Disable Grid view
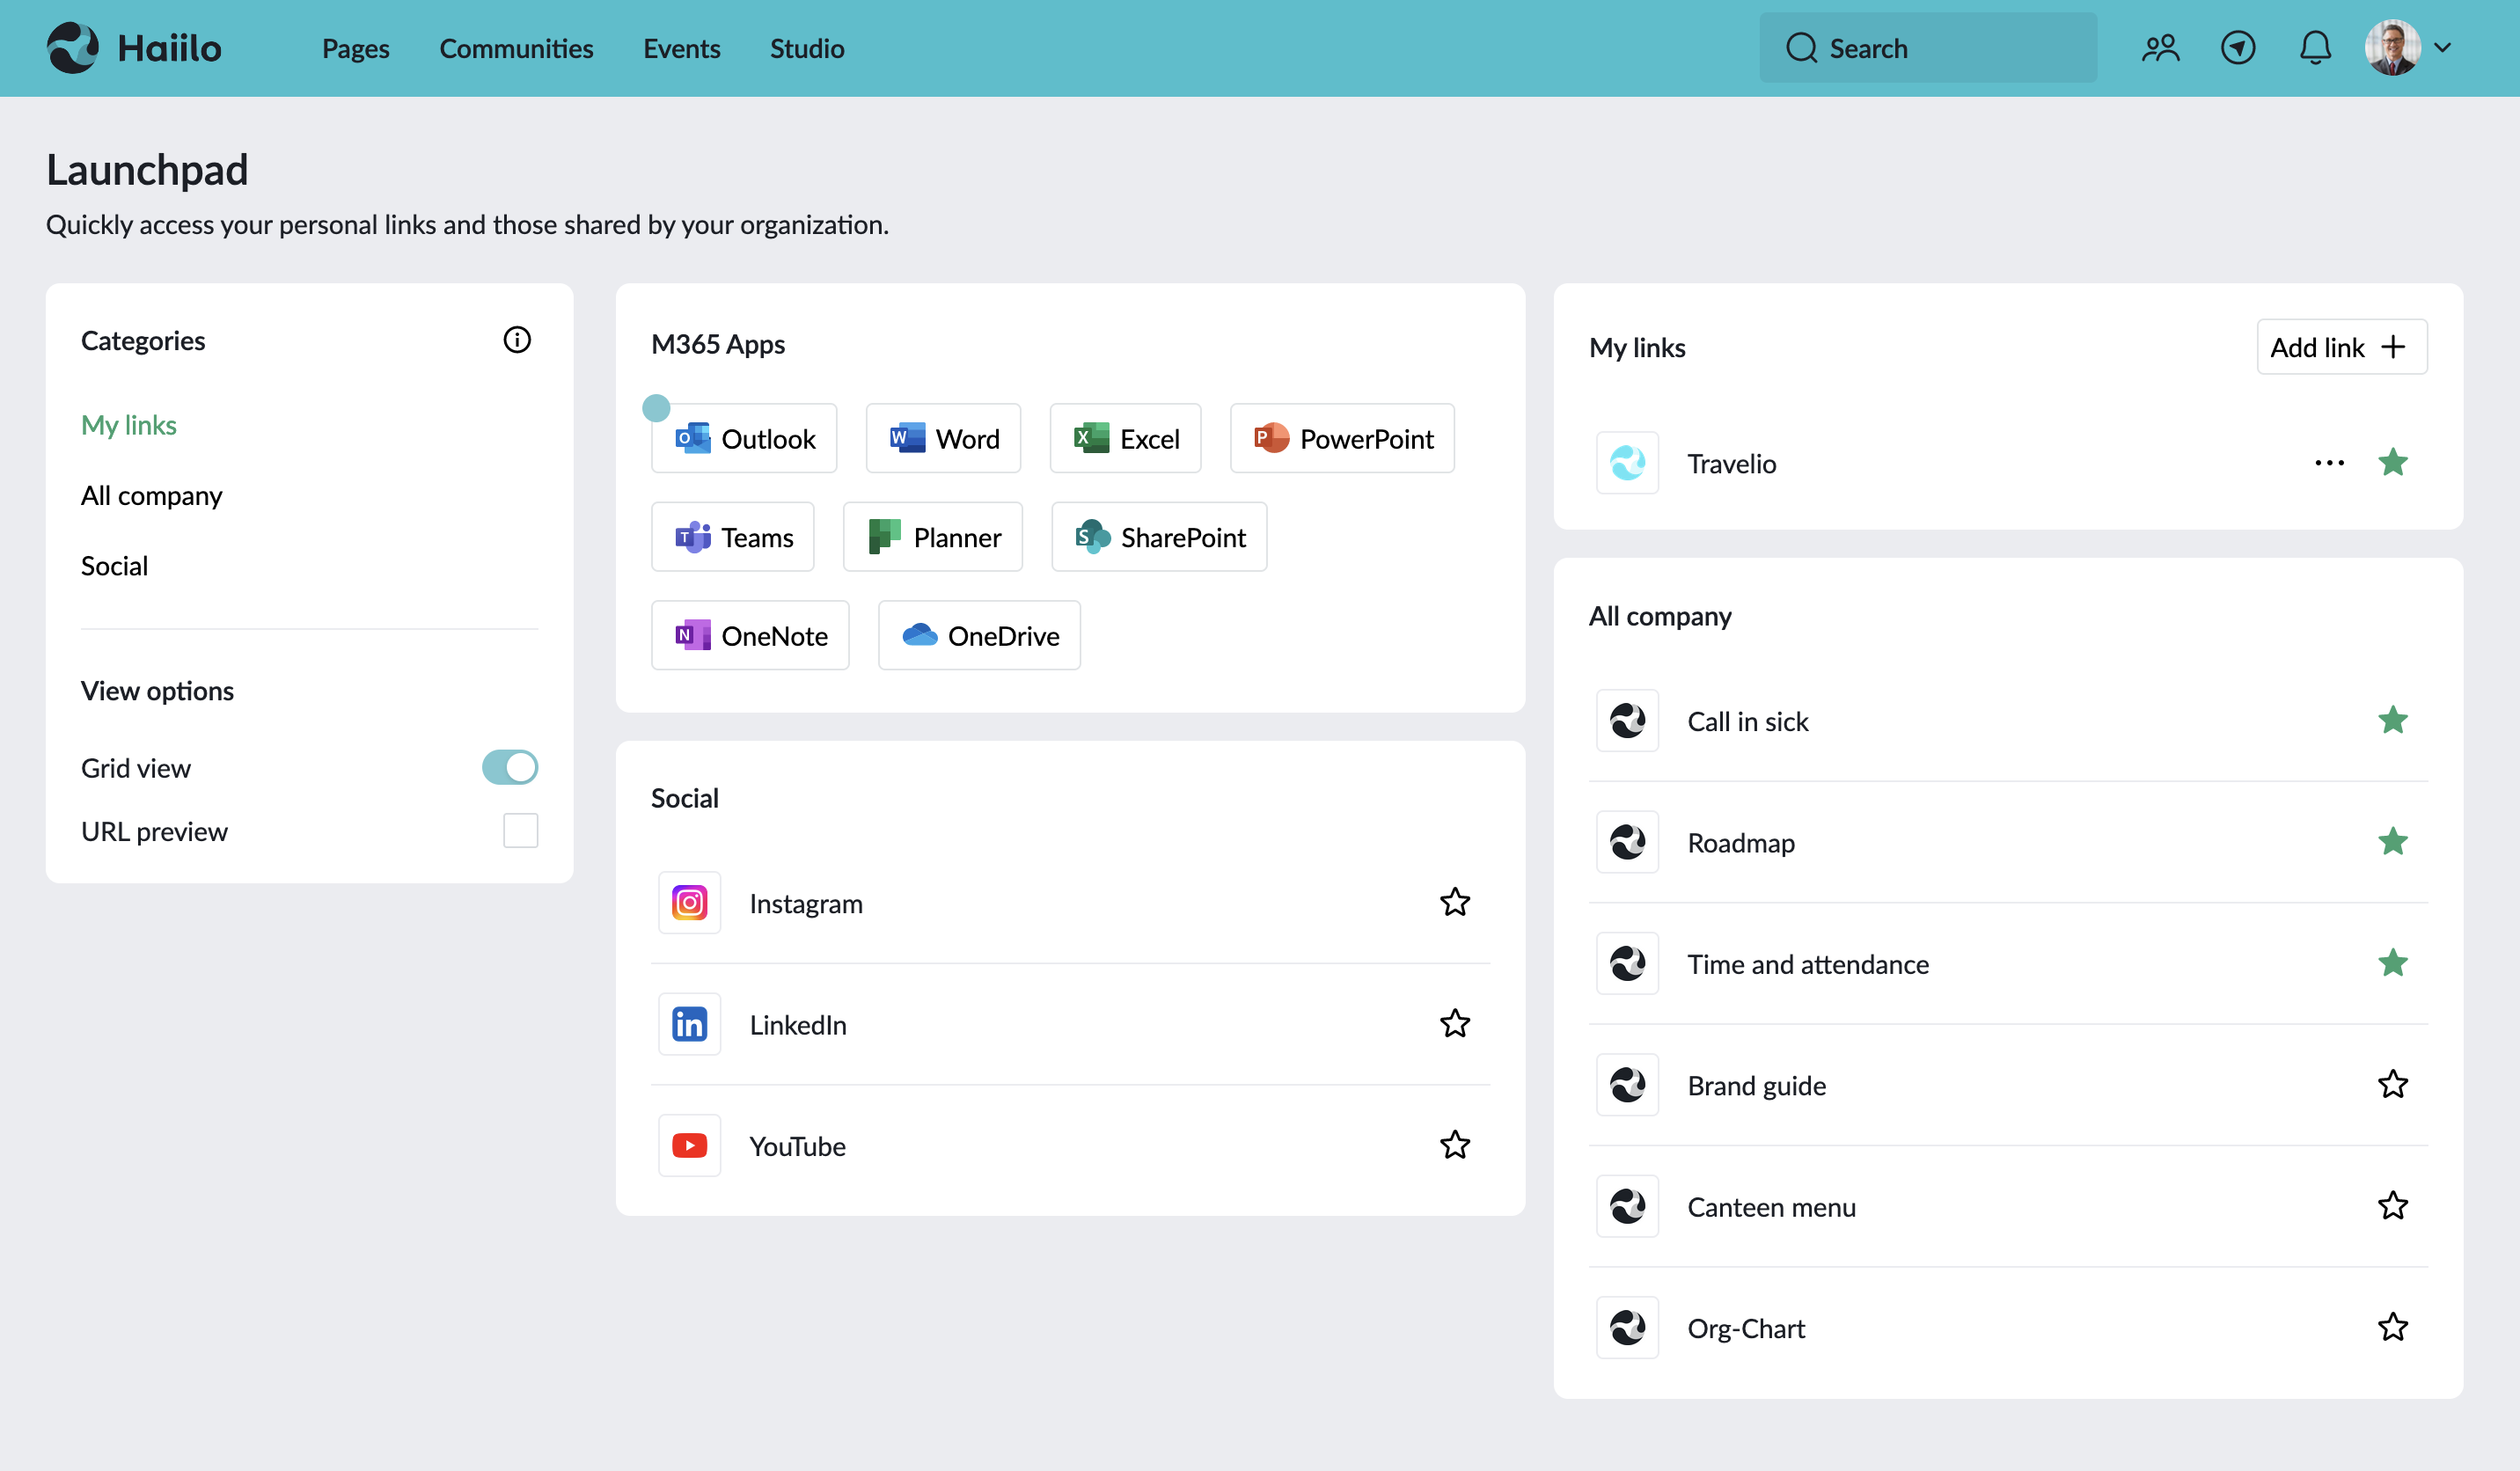2520x1471 pixels. coord(509,767)
